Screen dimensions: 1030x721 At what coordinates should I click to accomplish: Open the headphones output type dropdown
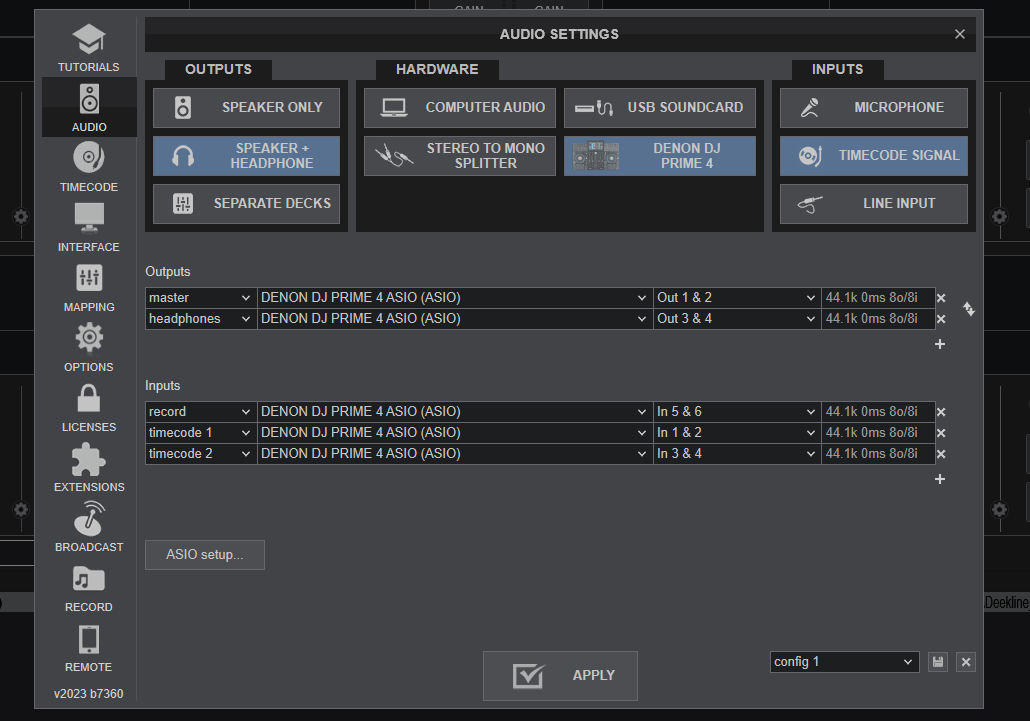click(x=201, y=319)
